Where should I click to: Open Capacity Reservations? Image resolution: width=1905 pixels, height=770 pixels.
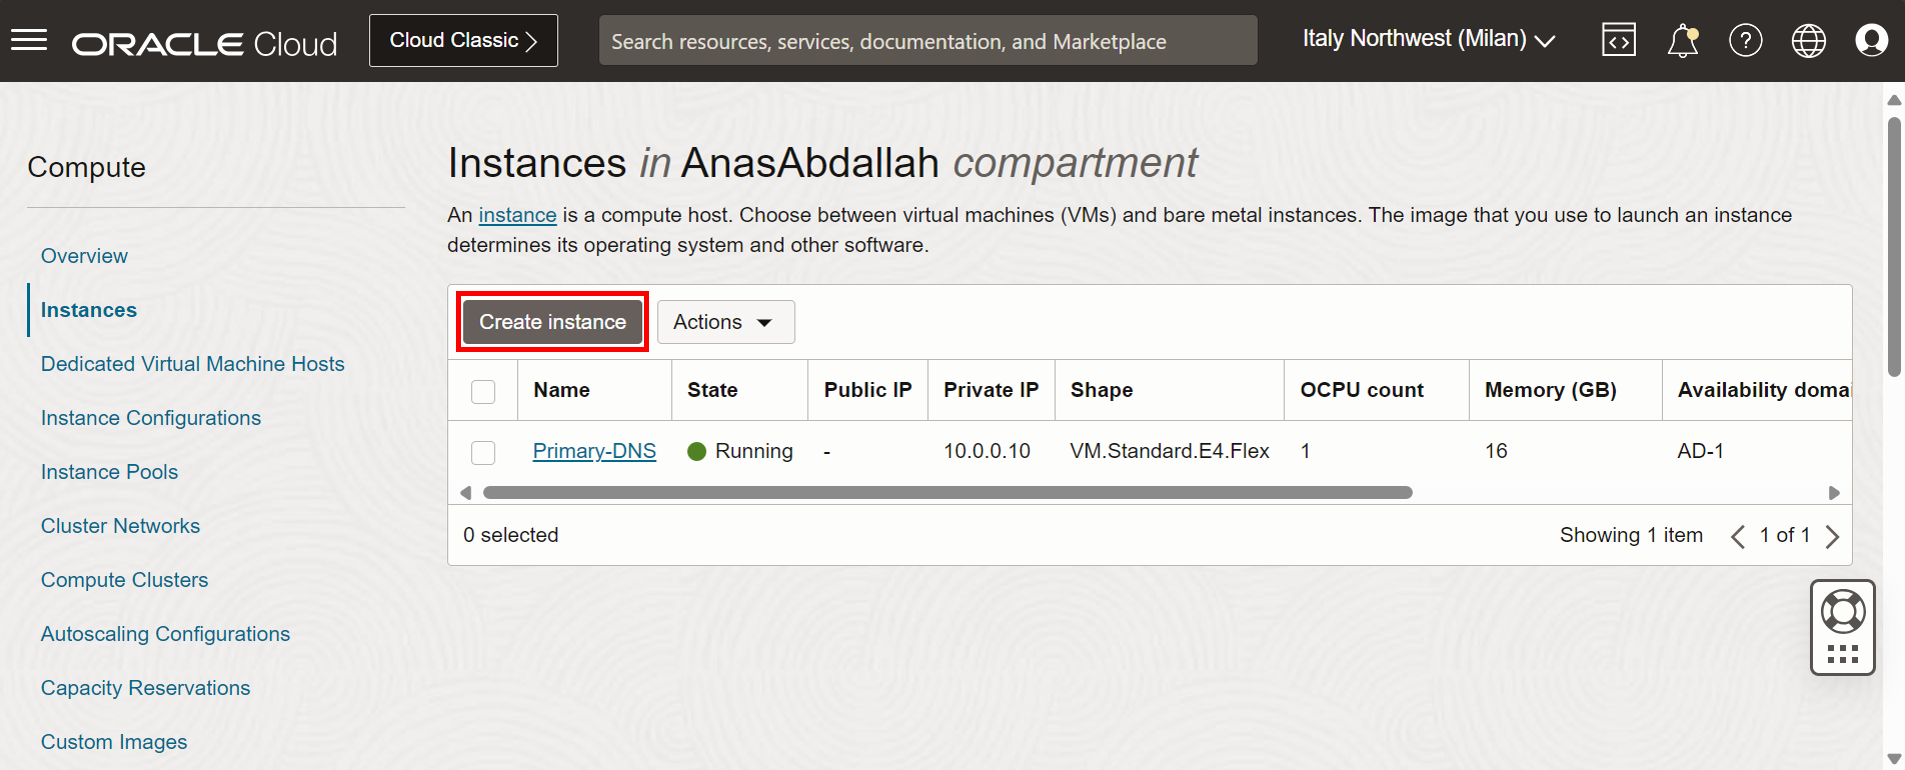coord(145,688)
